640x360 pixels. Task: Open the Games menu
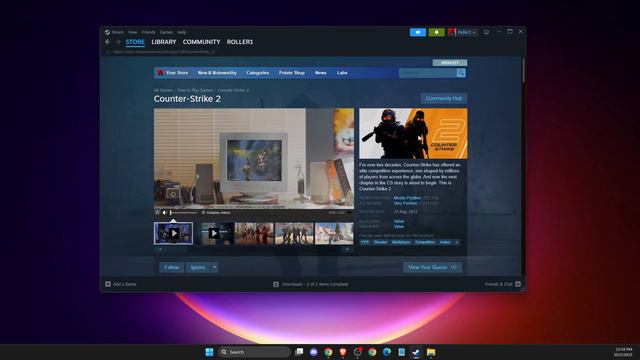[166, 32]
